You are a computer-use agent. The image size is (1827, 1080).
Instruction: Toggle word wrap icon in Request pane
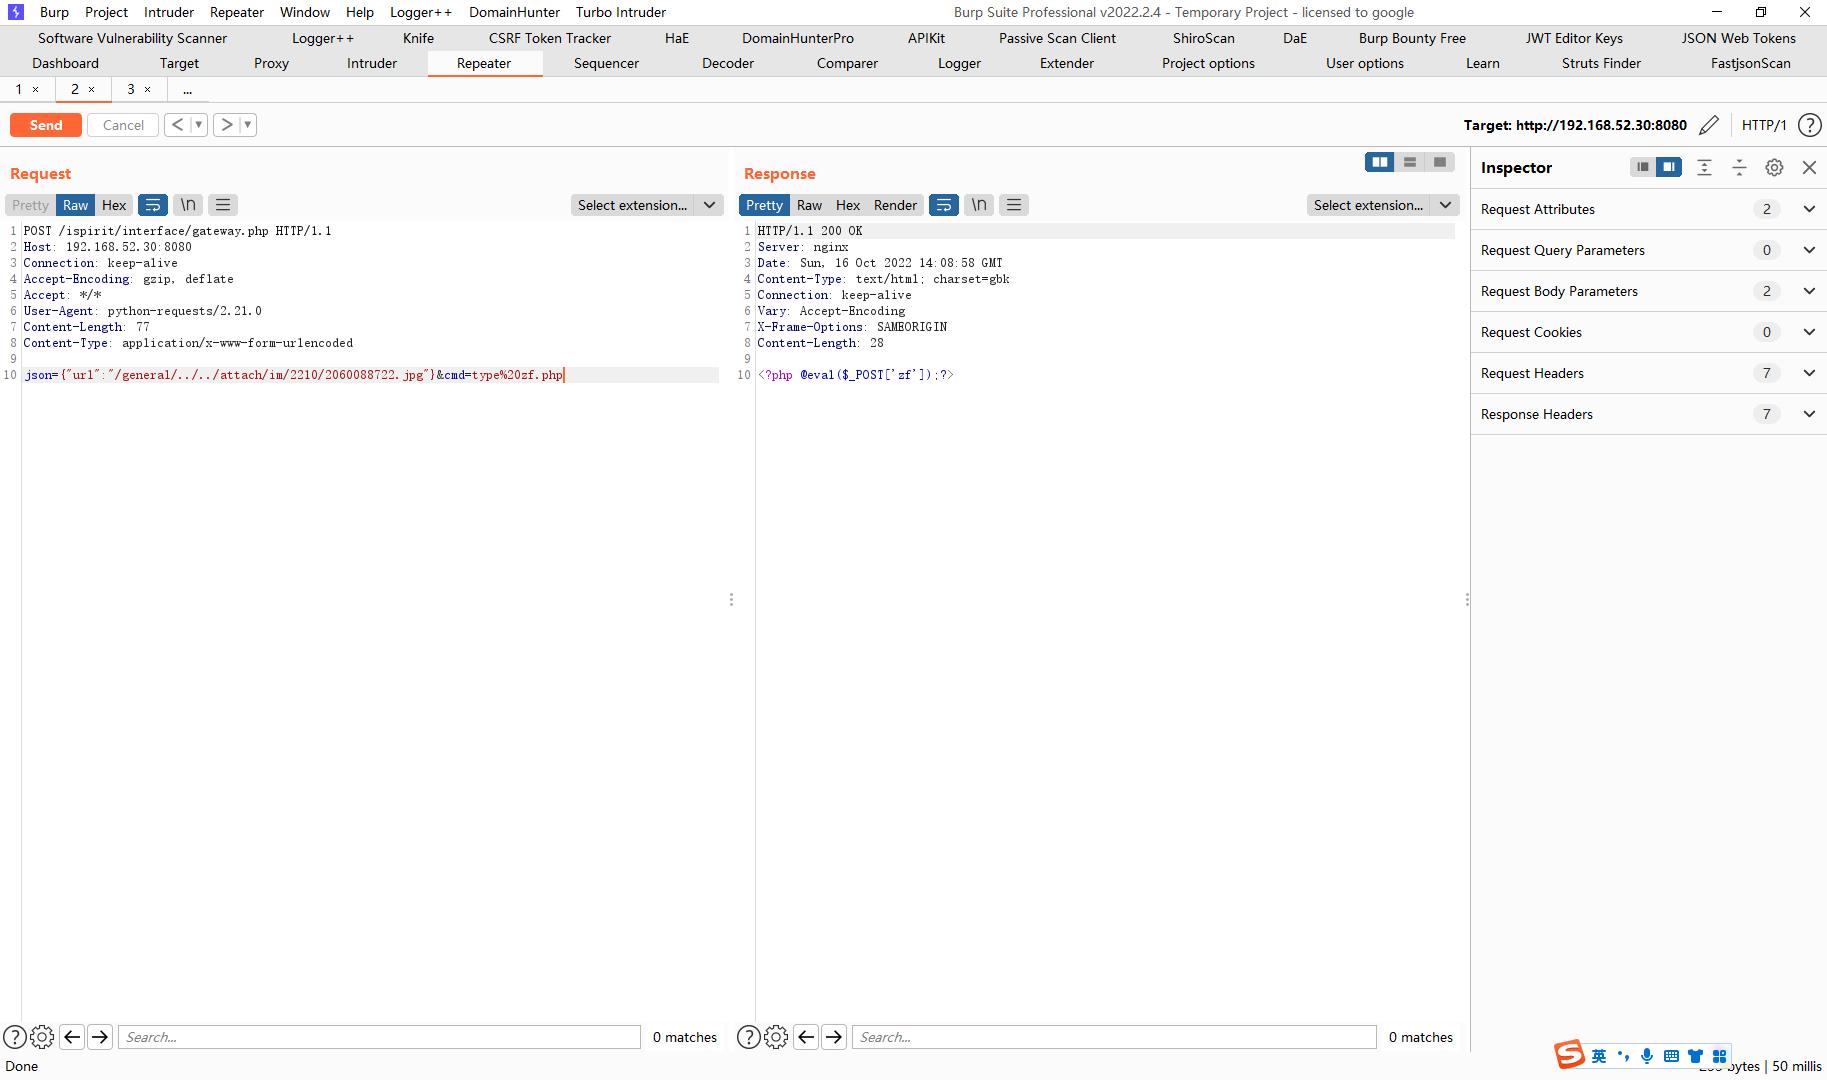[x=153, y=205]
